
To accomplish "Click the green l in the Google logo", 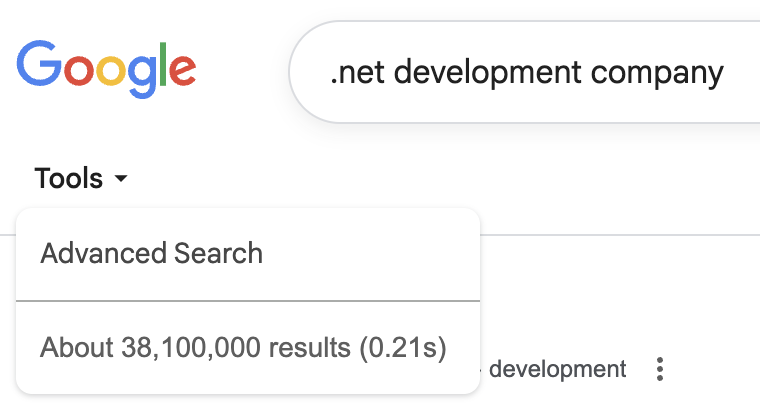I will coord(163,63).
